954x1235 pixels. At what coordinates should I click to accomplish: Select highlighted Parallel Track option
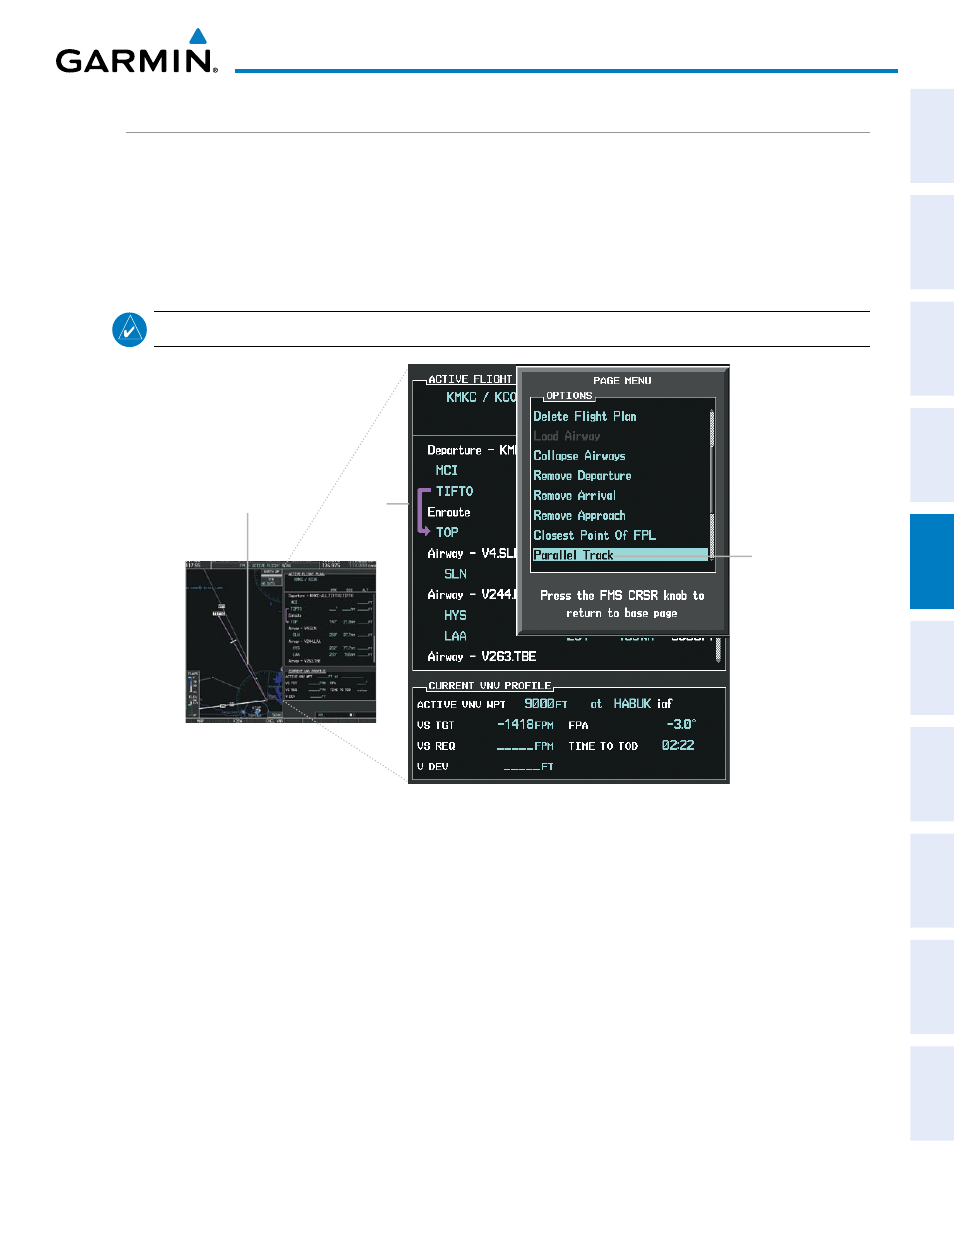pos(620,555)
